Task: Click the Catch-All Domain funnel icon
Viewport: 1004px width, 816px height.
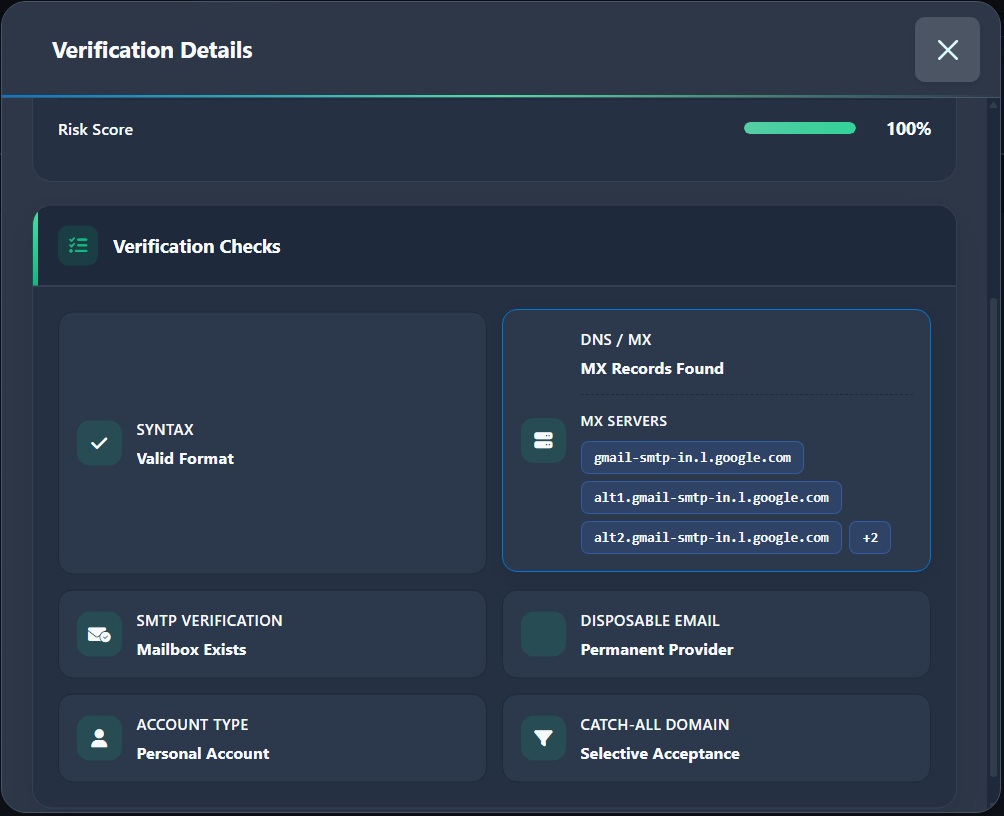Action: [x=543, y=738]
